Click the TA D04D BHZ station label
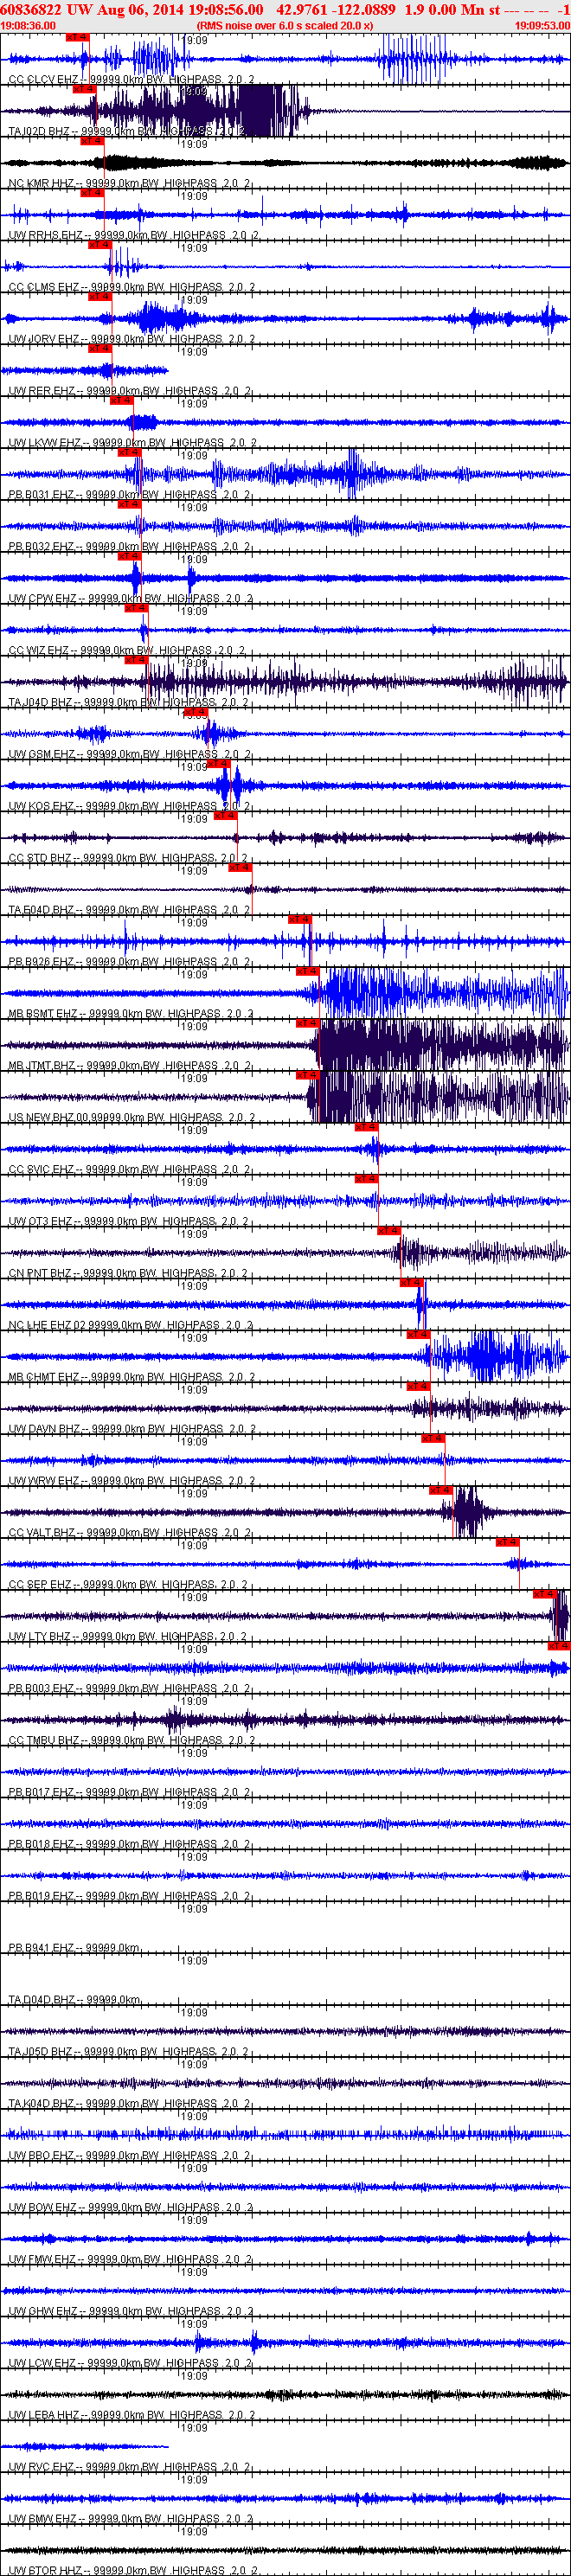Viewport: 571px width, 2576px height. coord(75,2000)
